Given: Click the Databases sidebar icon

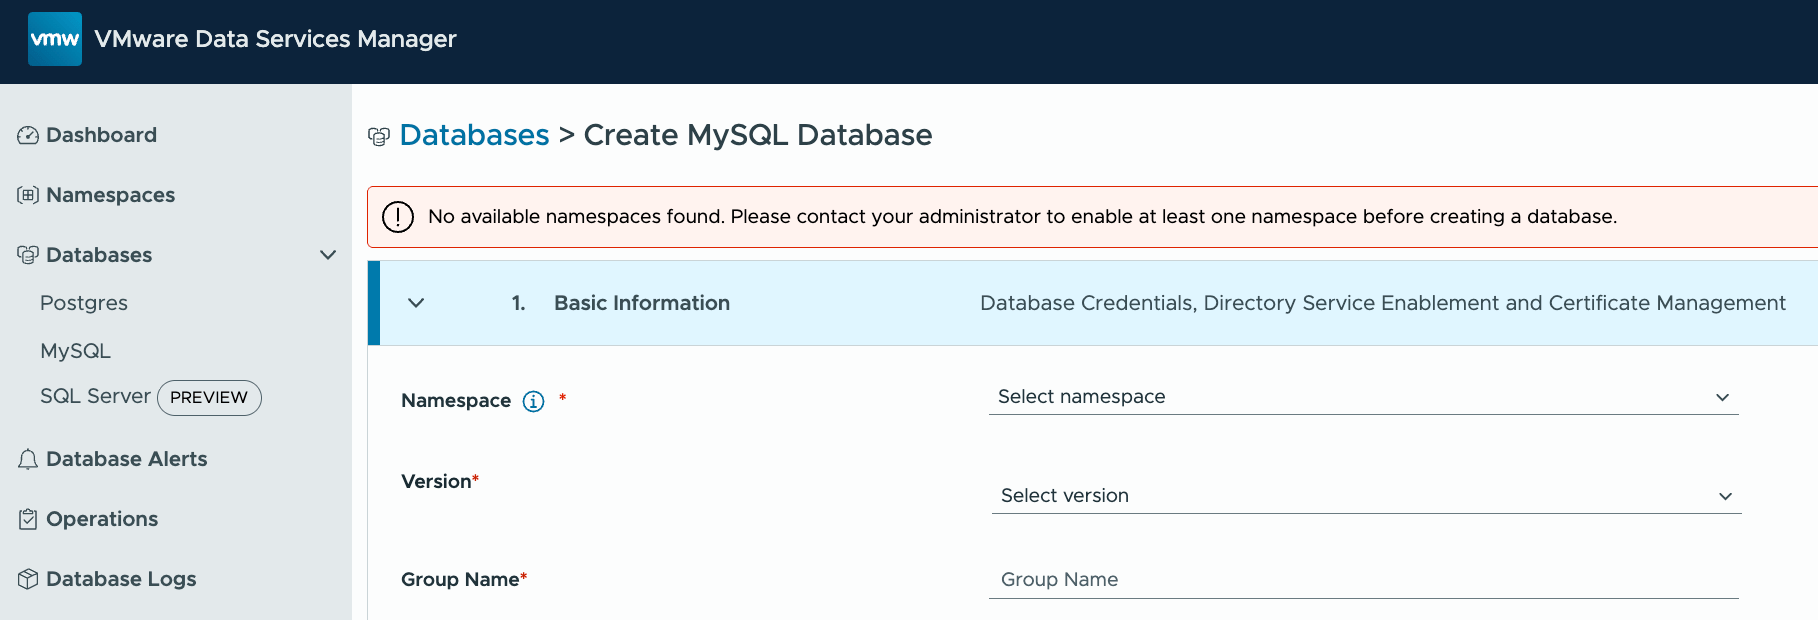Looking at the screenshot, I should click(x=28, y=255).
